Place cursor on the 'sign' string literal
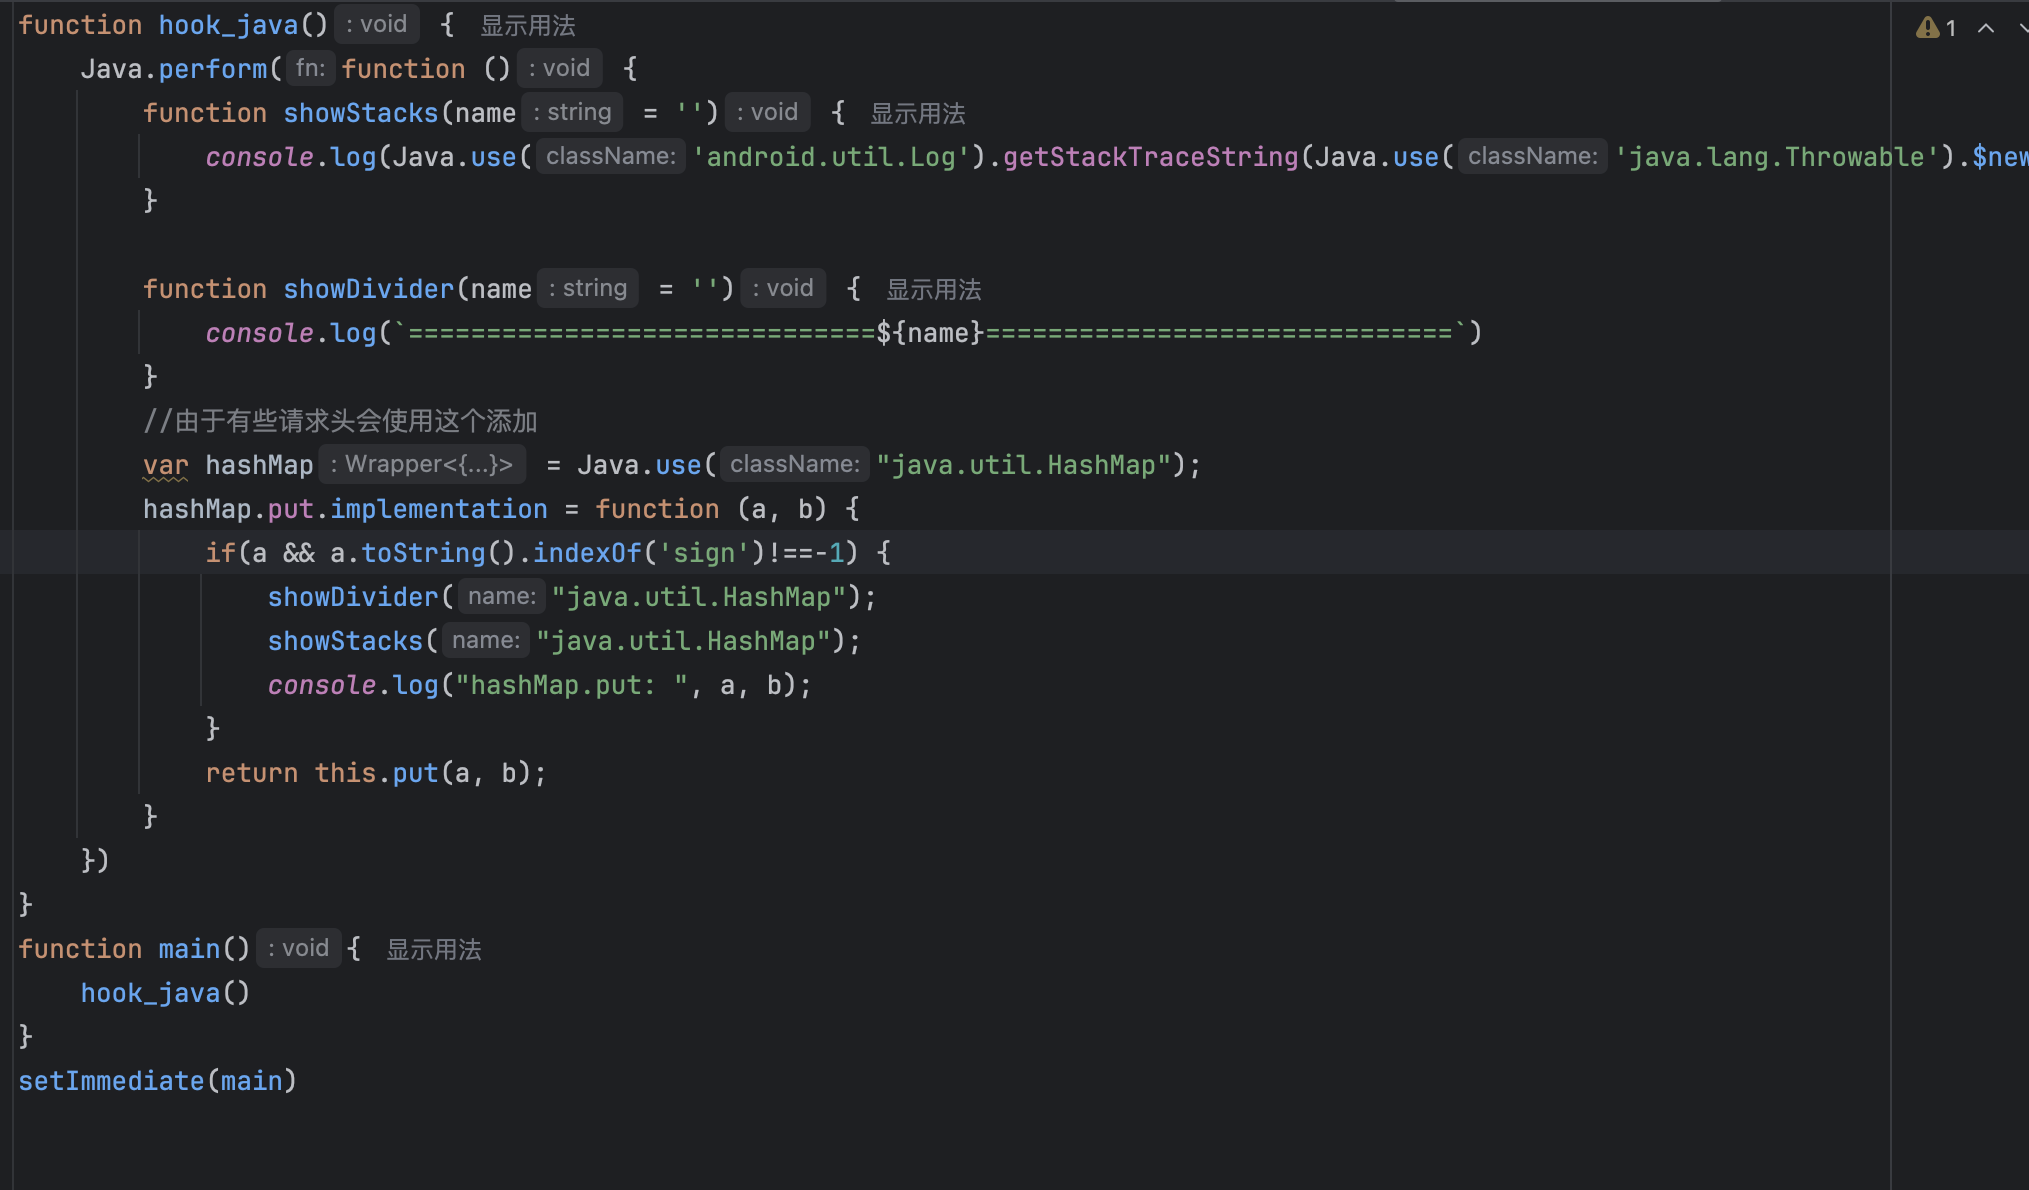The height and width of the screenshot is (1190, 2029). [704, 553]
